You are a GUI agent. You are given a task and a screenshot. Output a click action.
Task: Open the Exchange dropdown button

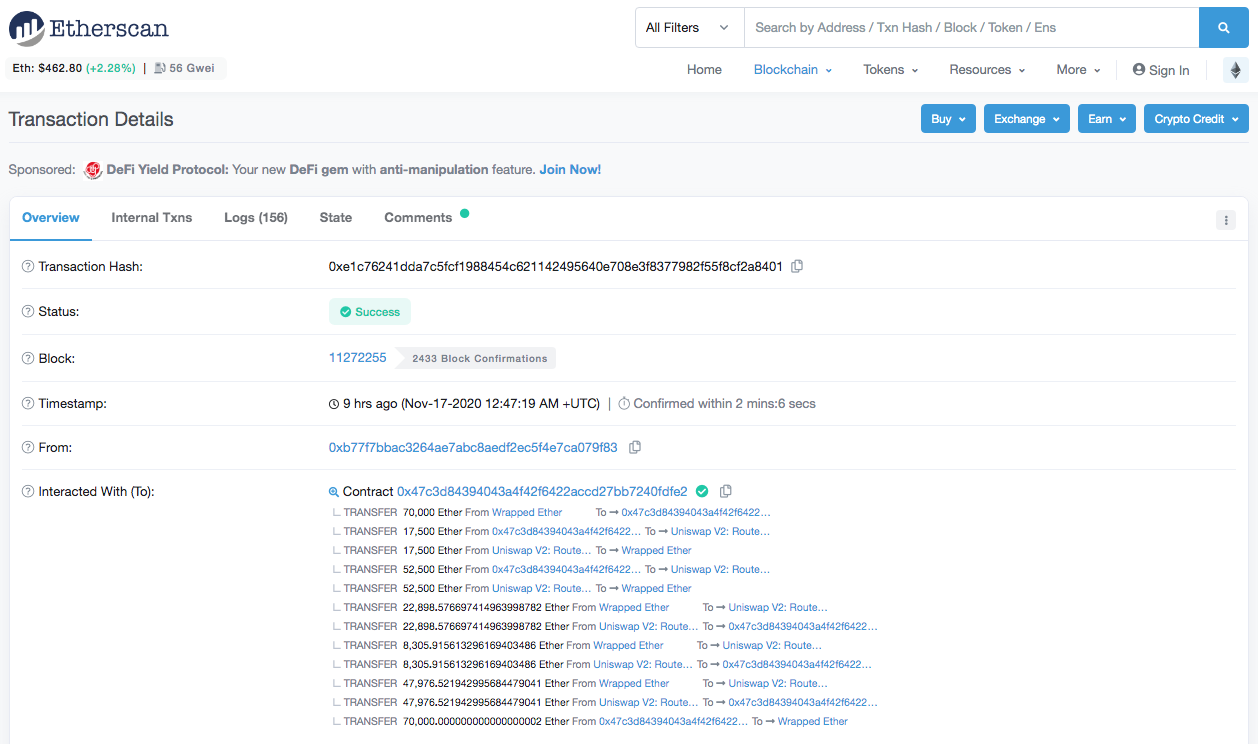[1027, 119]
